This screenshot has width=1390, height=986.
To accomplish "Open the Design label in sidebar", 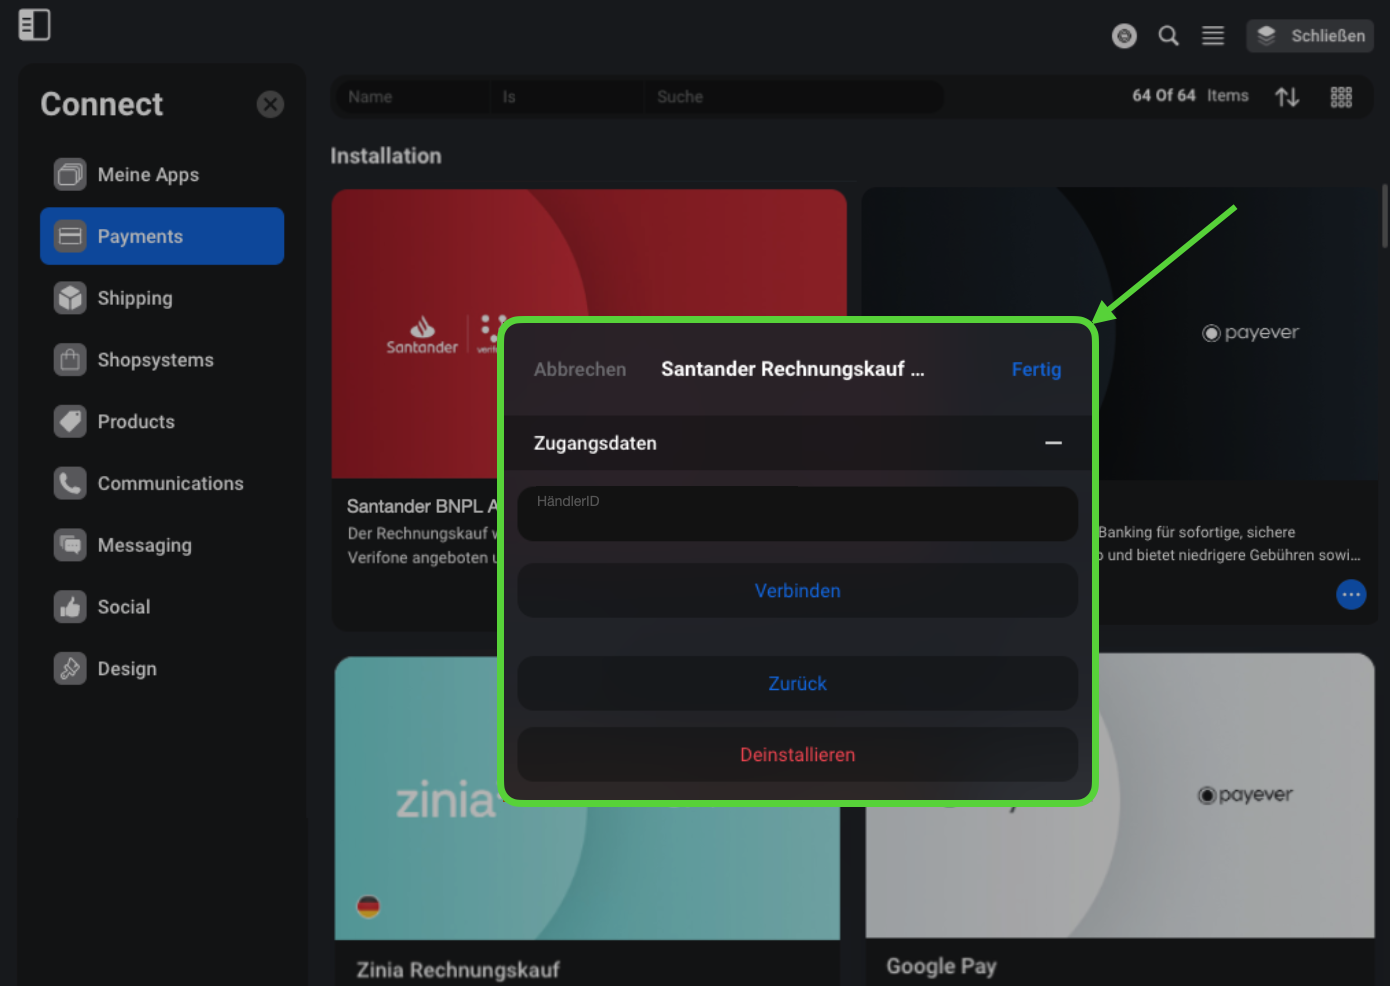I will [127, 669].
